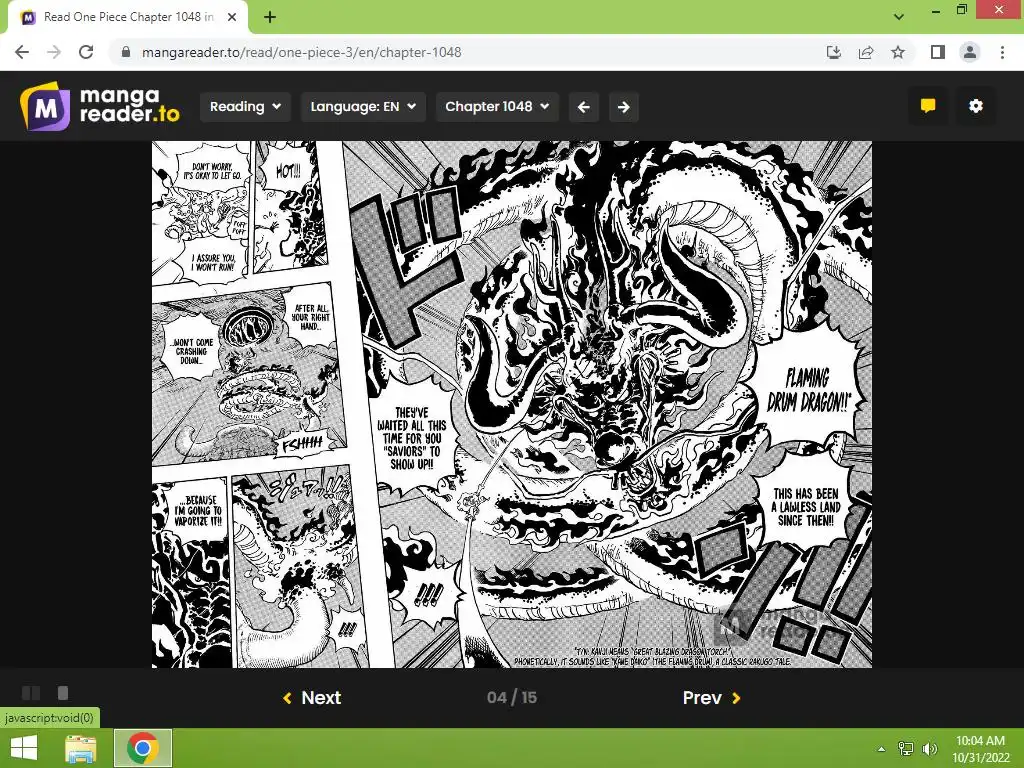1024x768 pixels.
Task: Bookmark this tab with star icon
Action: pyautogui.click(x=898, y=52)
